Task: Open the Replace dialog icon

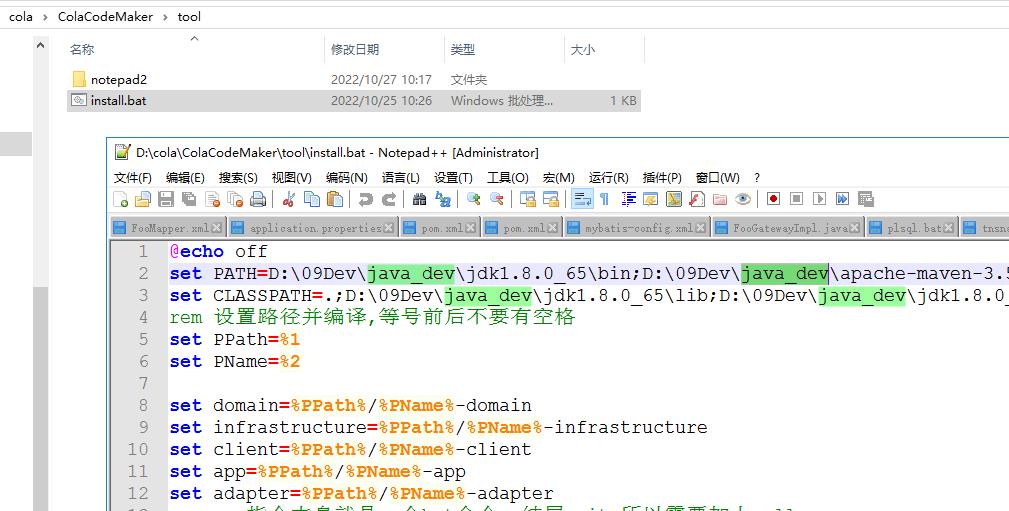Action: (x=443, y=200)
